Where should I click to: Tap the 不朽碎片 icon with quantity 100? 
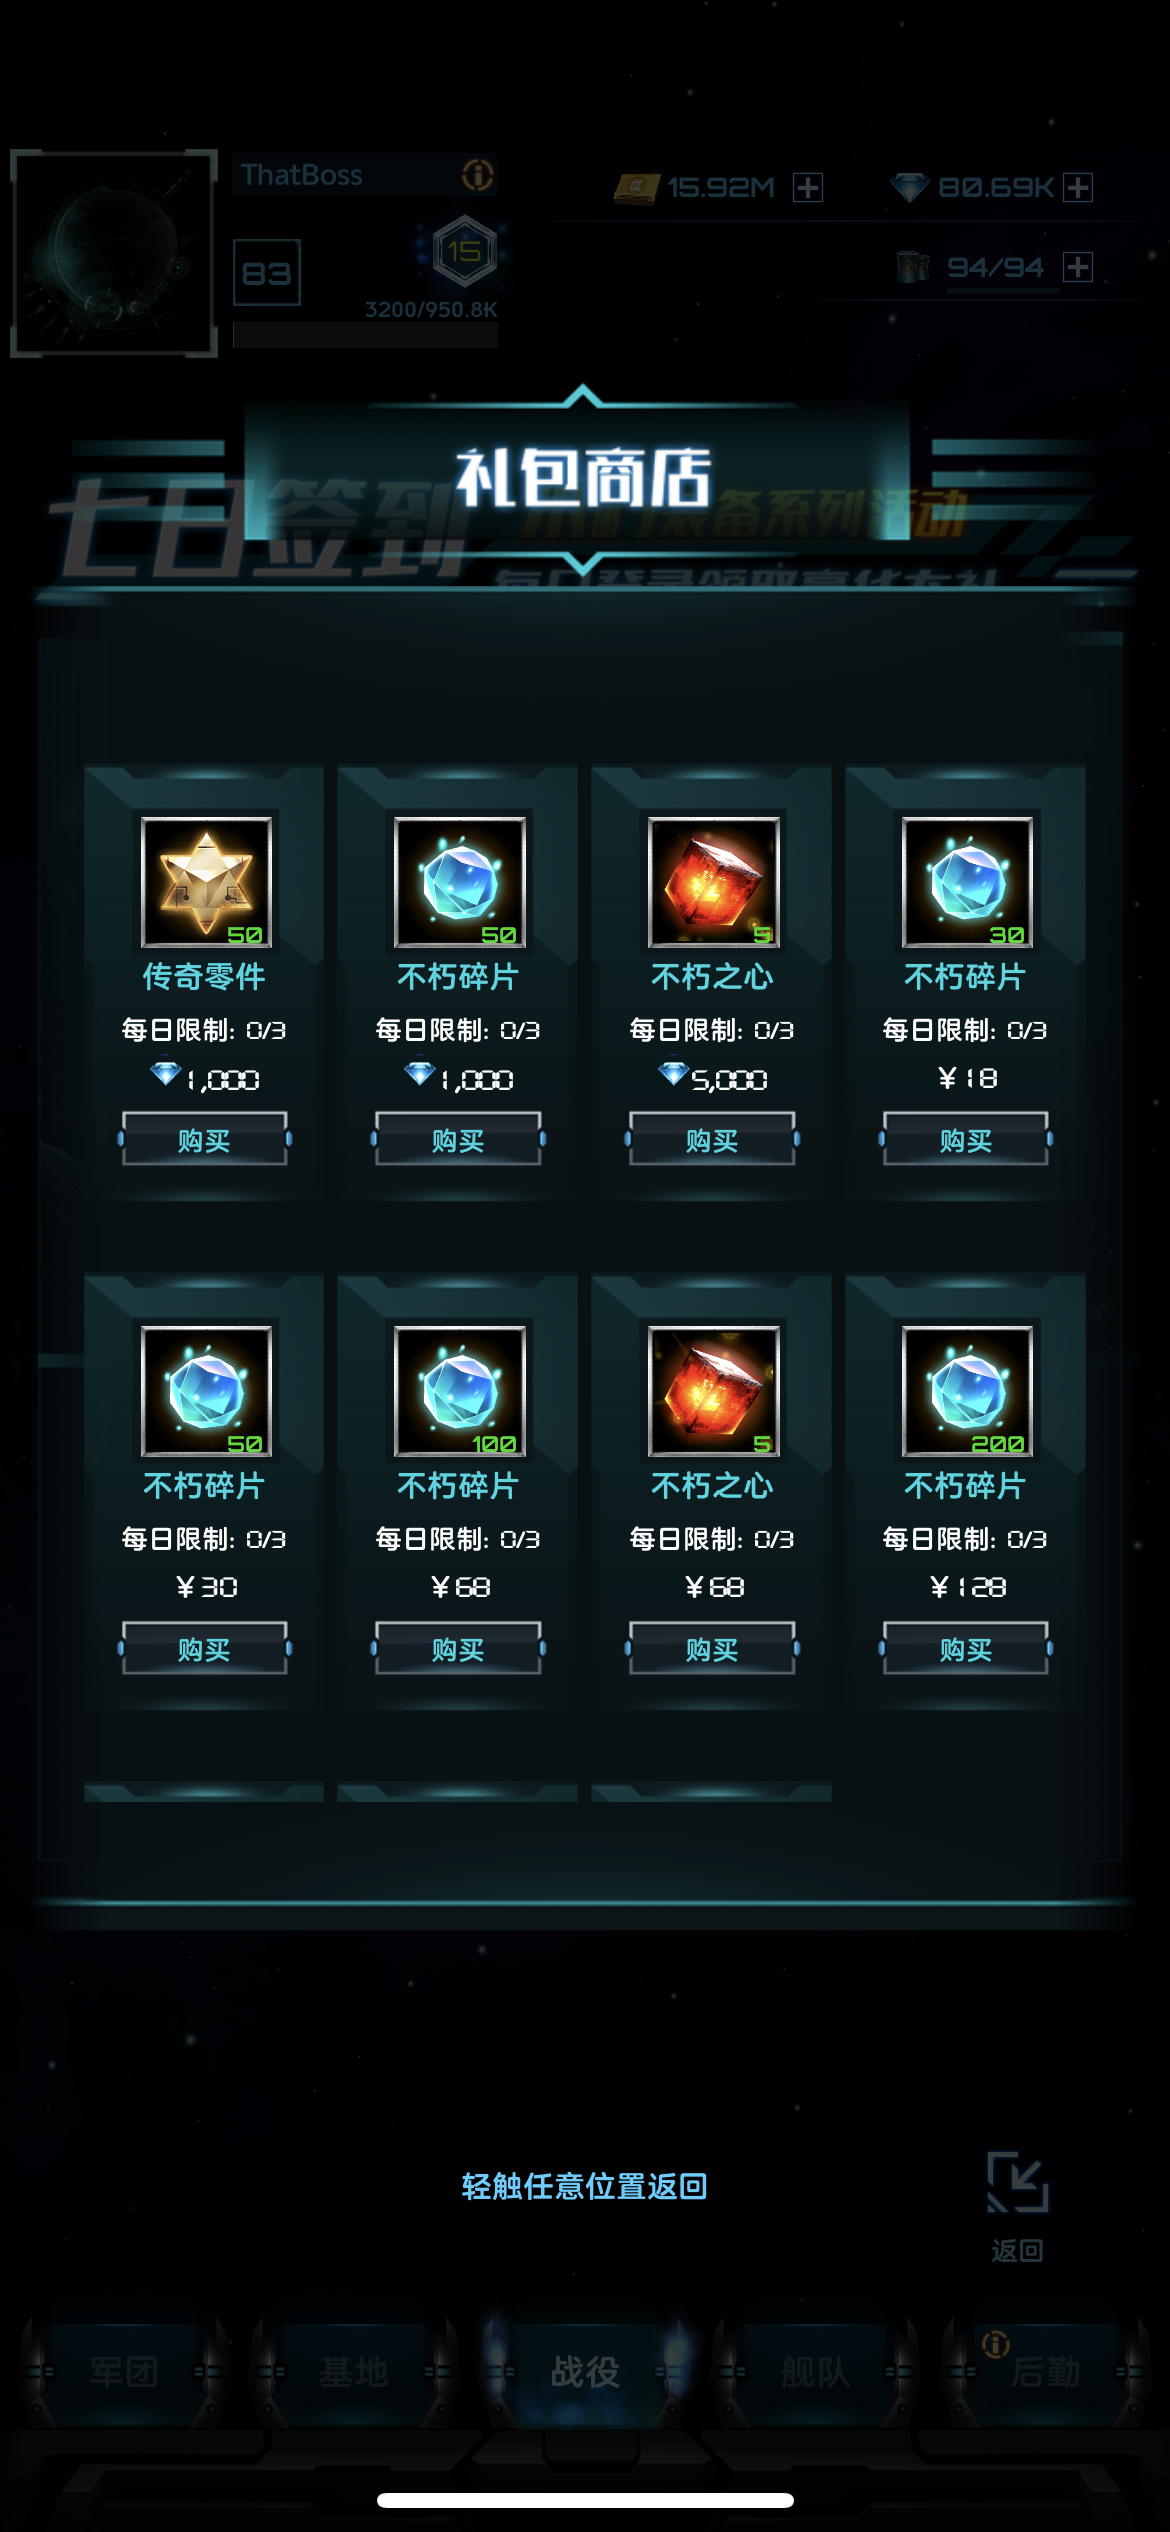coord(459,1390)
